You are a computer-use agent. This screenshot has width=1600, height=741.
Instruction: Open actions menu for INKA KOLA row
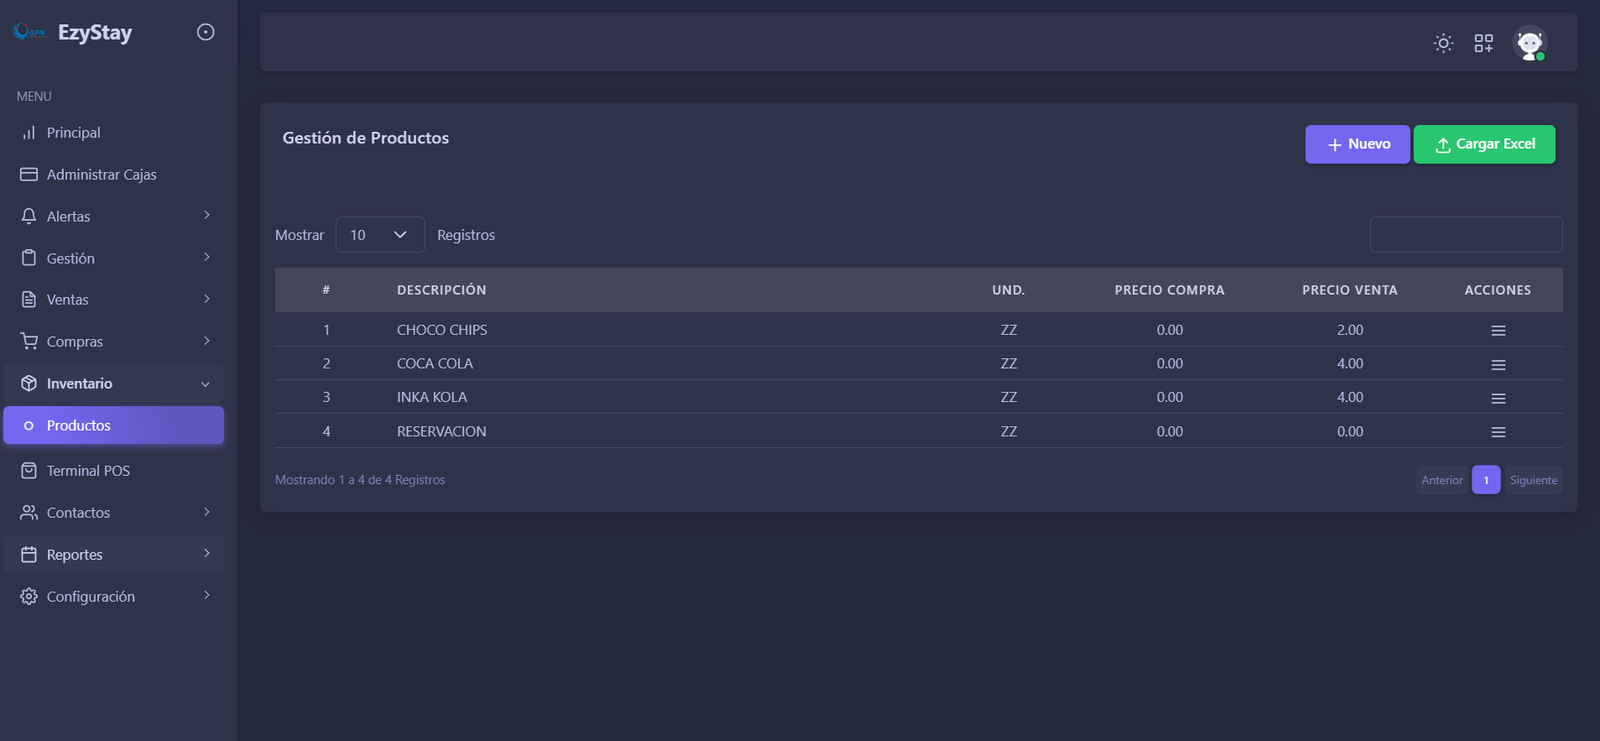(x=1498, y=398)
